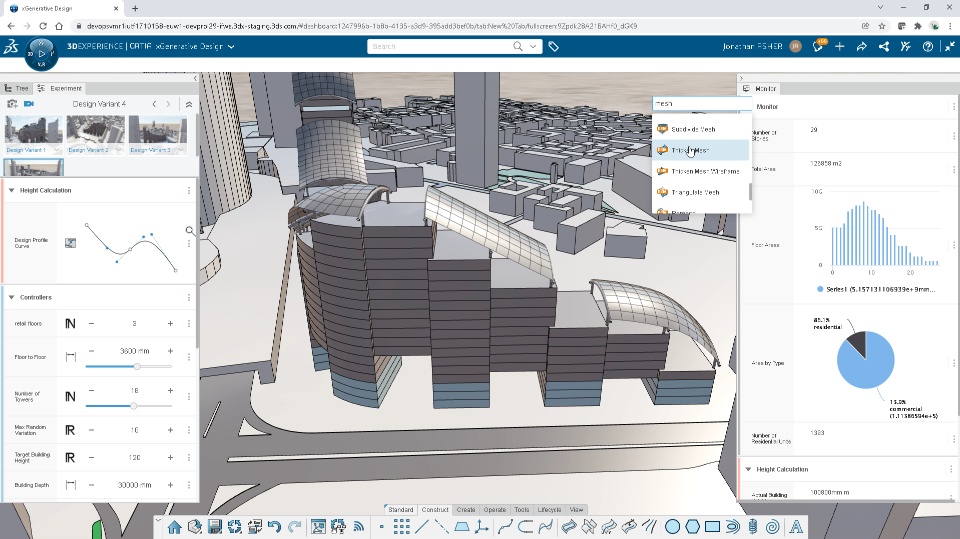Decrease Building Depth with minus button
960x539 pixels.
coord(91,485)
